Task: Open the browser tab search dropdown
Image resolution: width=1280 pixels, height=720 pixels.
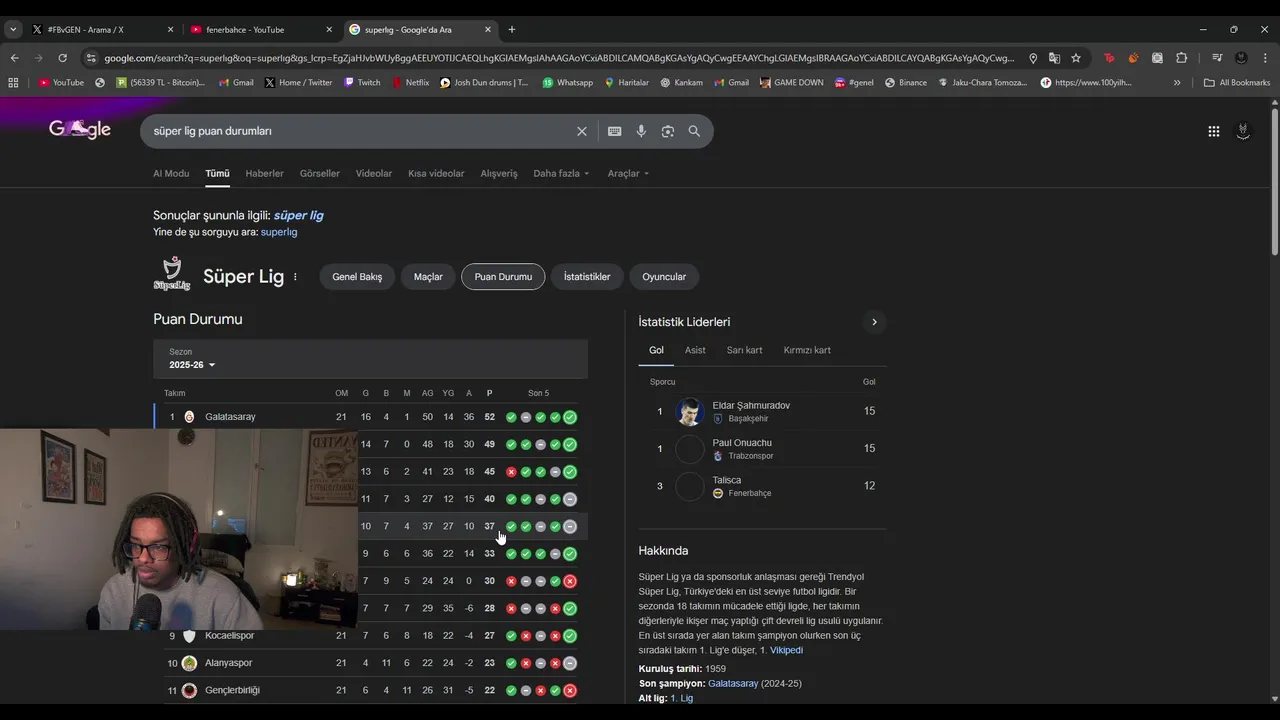Action: [x=13, y=30]
